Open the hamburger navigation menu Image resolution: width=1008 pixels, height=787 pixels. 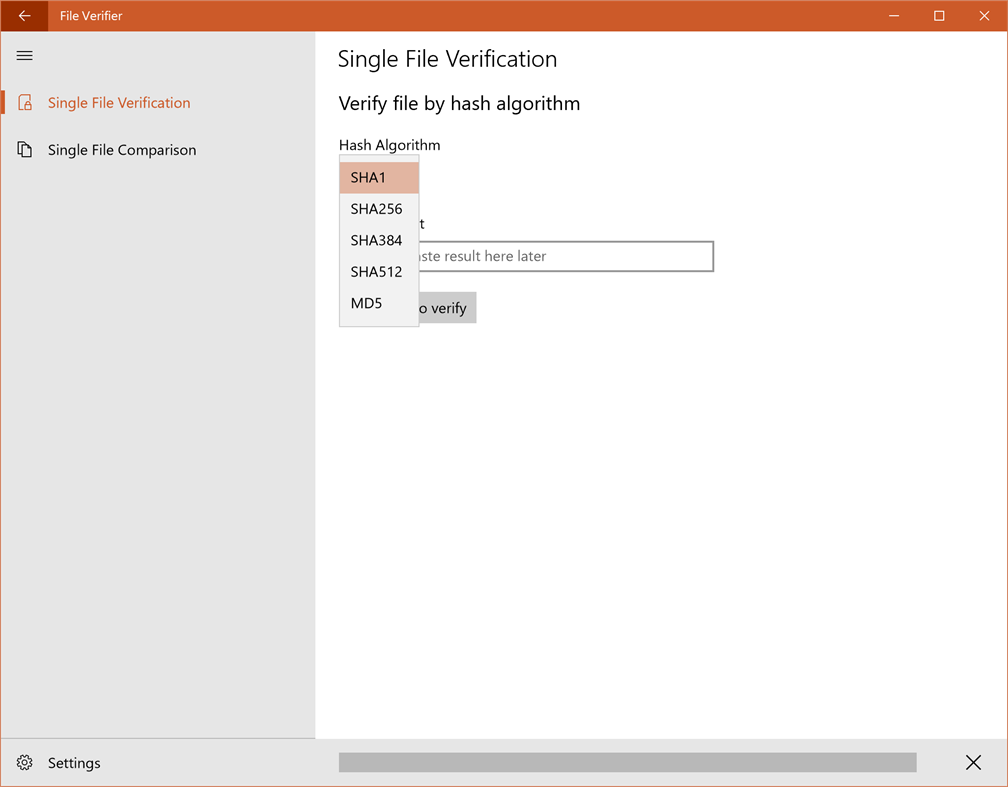click(x=24, y=55)
